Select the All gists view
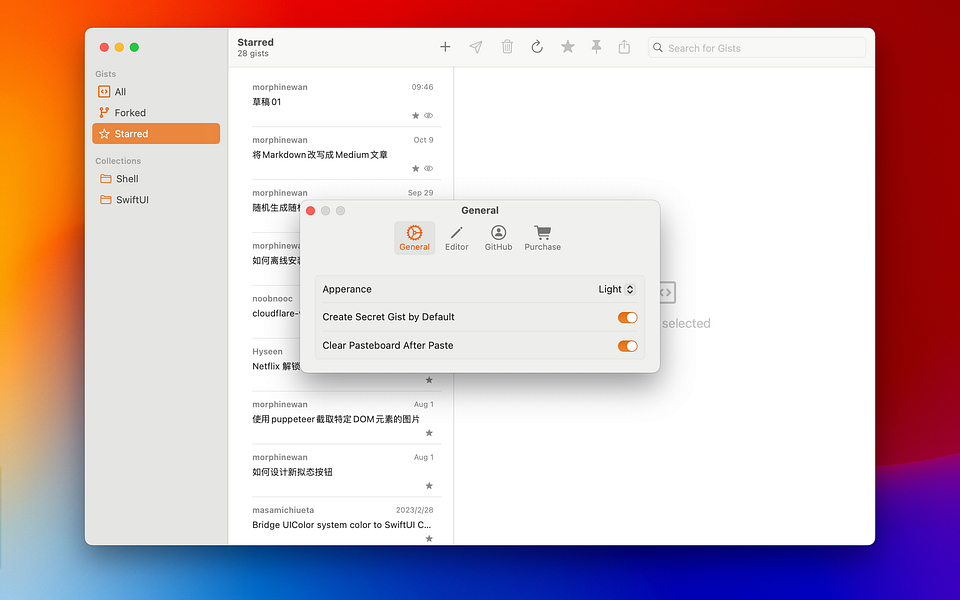This screenshot has width=960, height=600. [120, 91]
